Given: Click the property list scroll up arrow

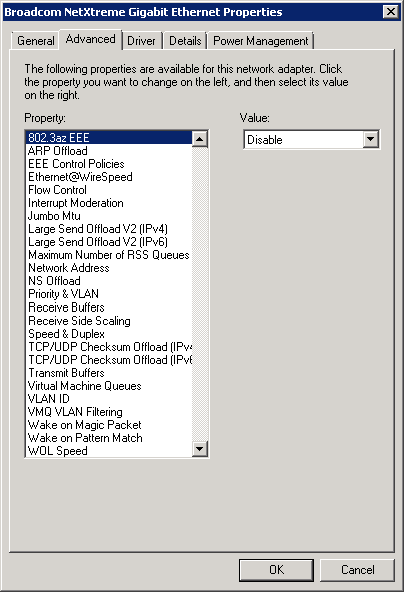Looking at the screenshot, I should [x=199, y=139].
